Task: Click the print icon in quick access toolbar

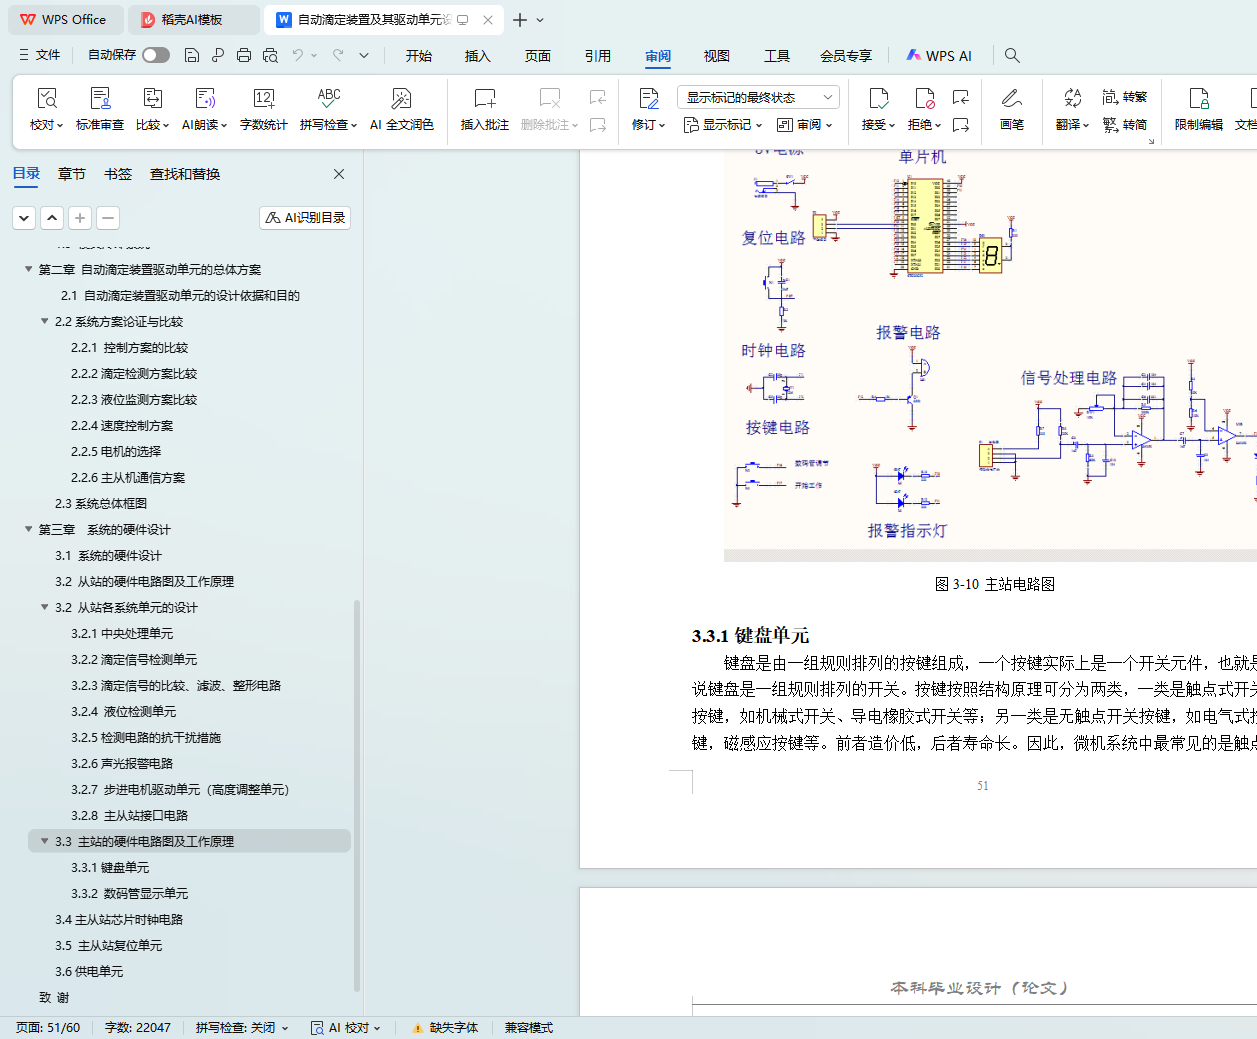Action: (244, 56)
